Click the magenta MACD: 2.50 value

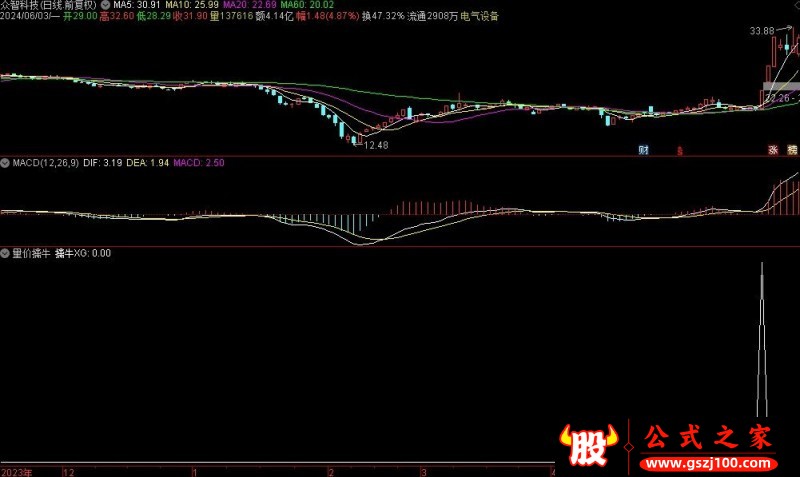click(x=199, y=163)
